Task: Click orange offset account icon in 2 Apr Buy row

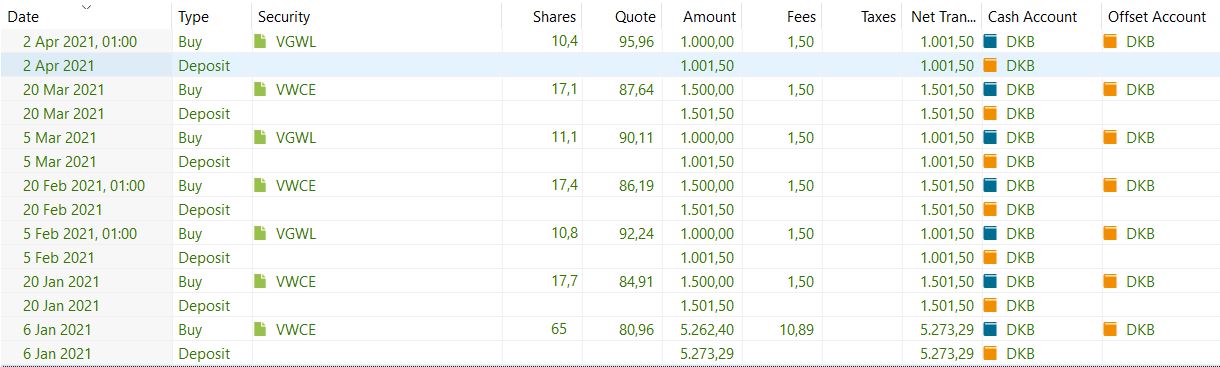Action: 1111,41
